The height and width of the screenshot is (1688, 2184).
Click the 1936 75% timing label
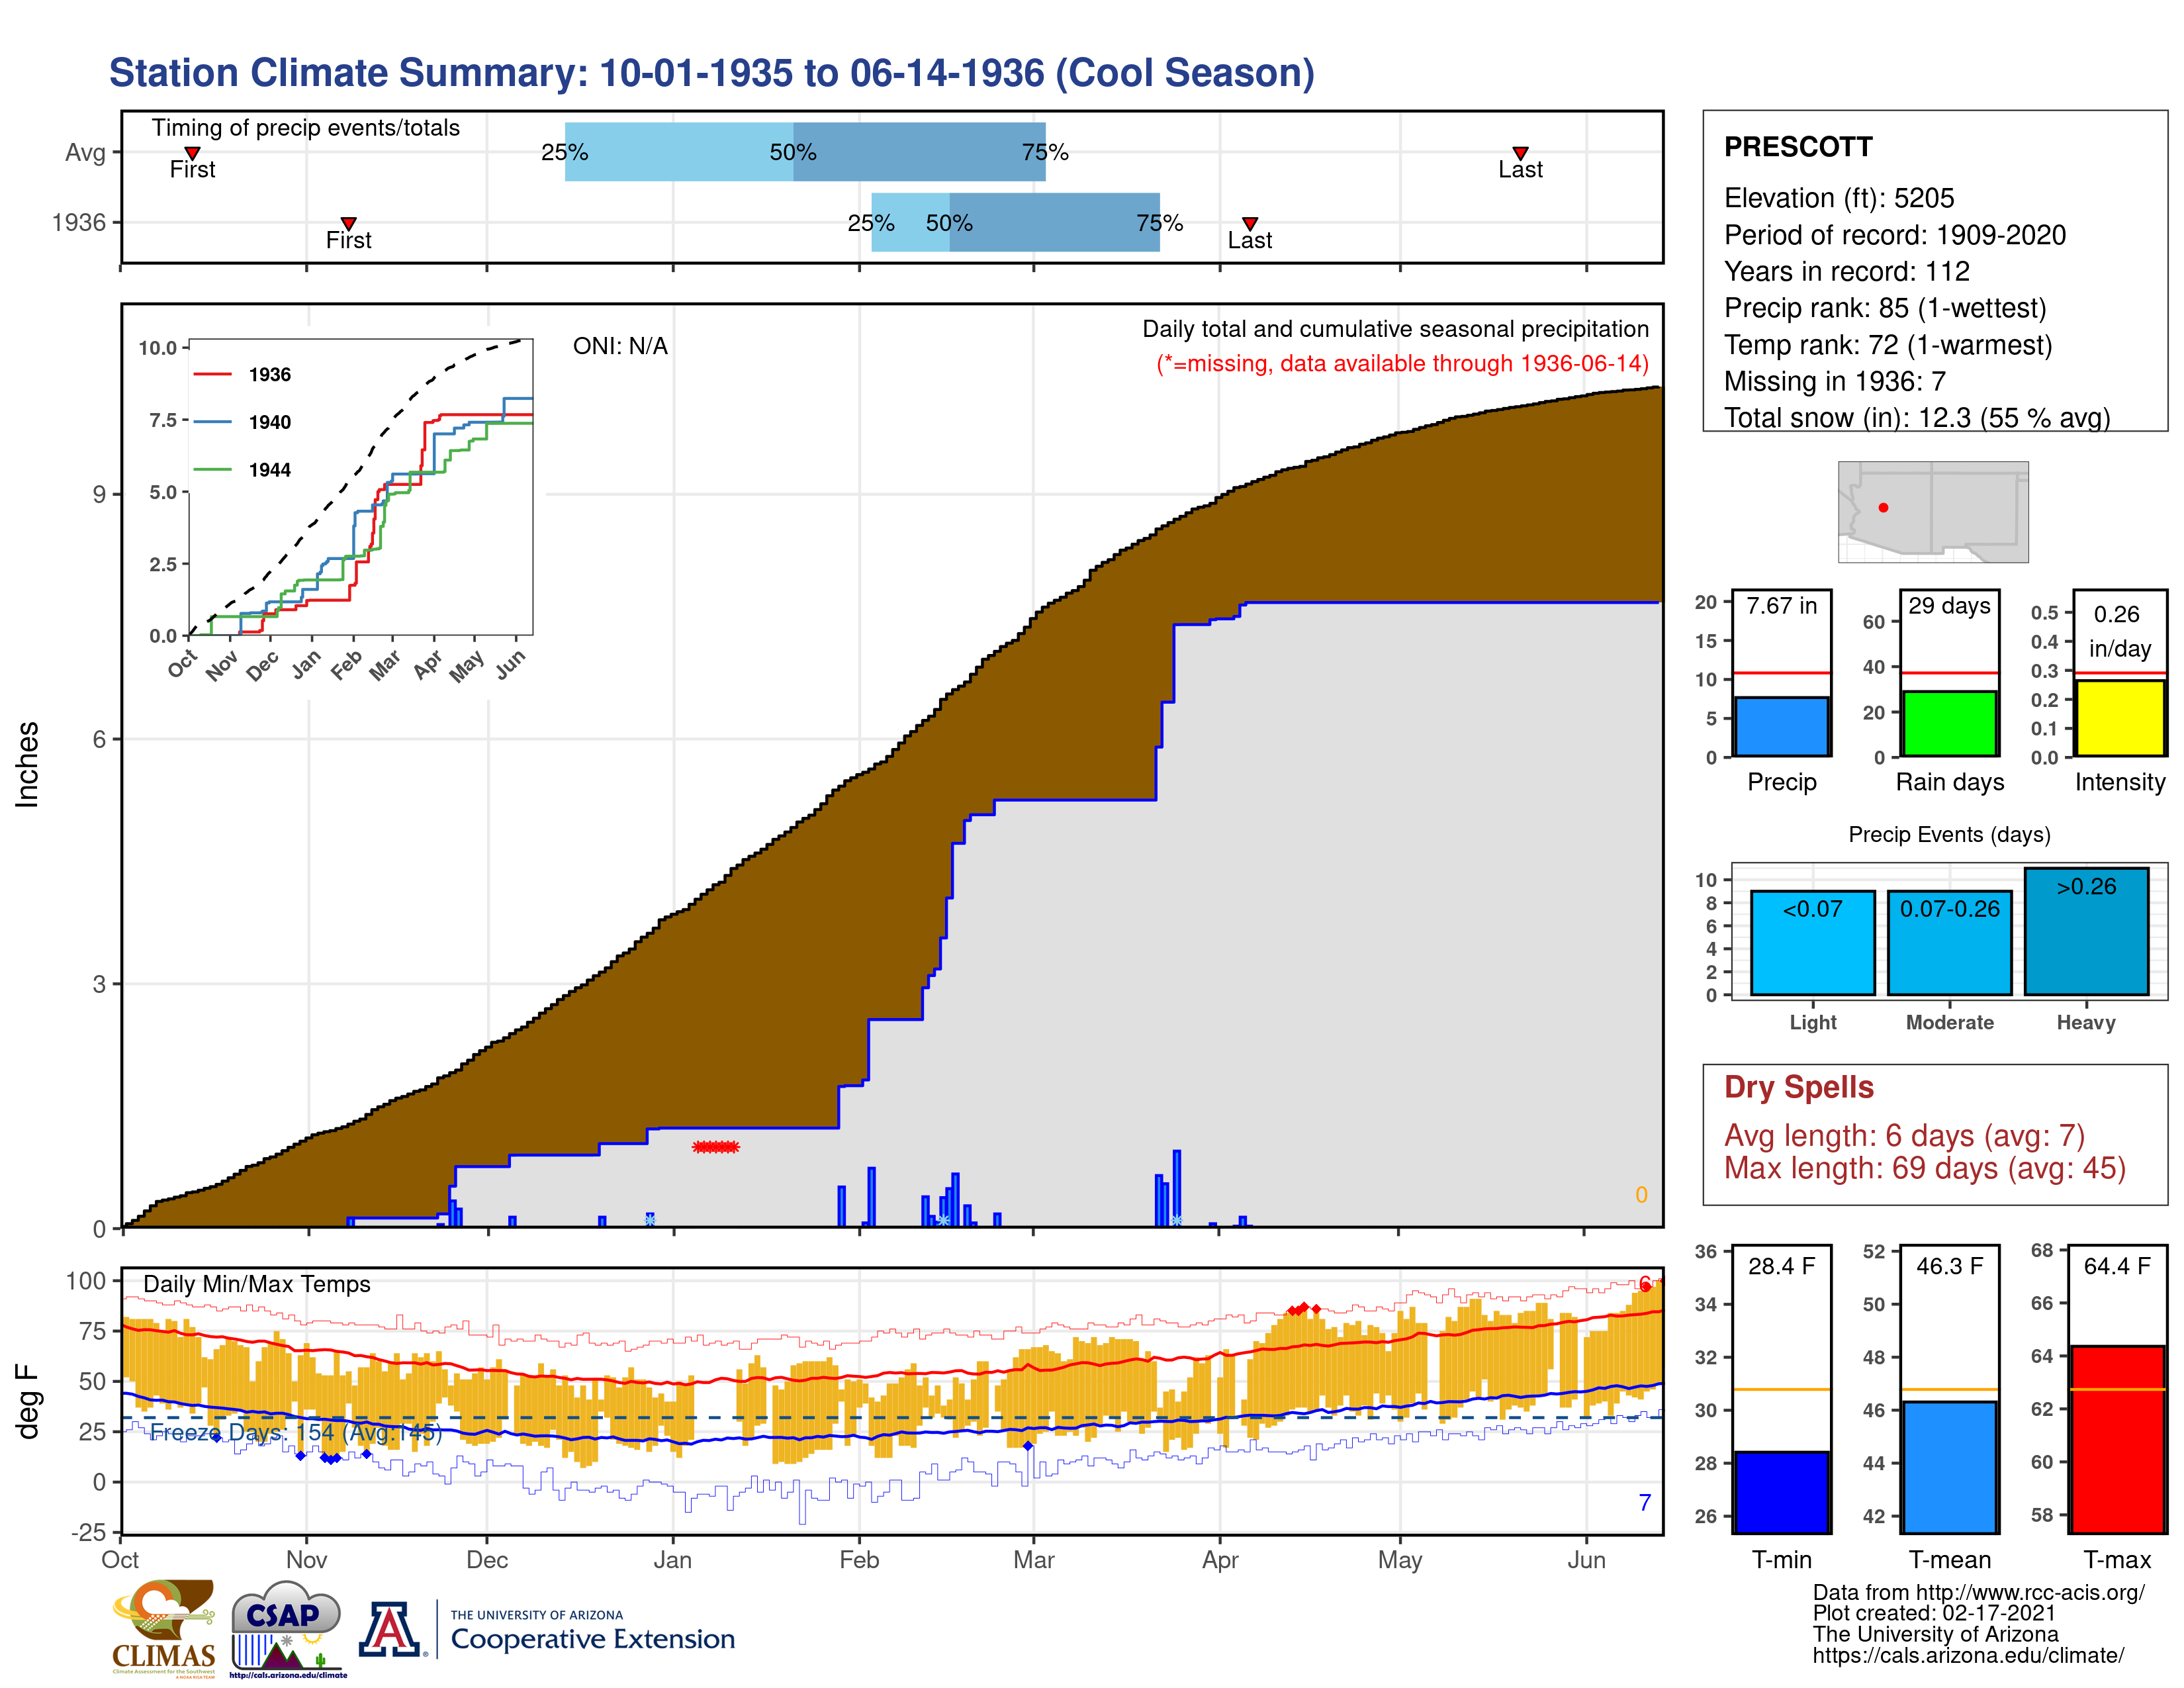(1160, 223)
